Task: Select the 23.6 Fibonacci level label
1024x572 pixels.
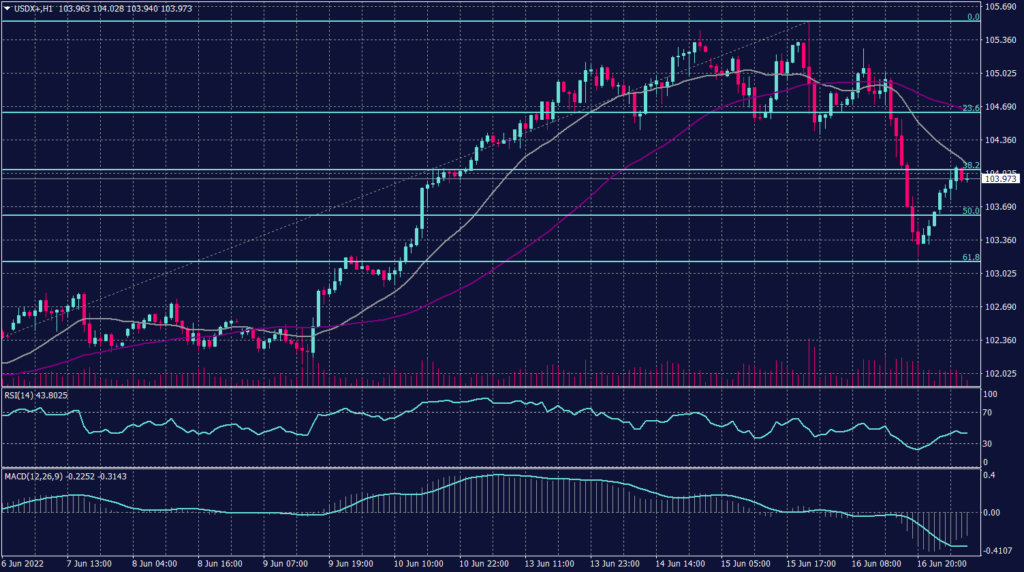Action: [969, 108]
